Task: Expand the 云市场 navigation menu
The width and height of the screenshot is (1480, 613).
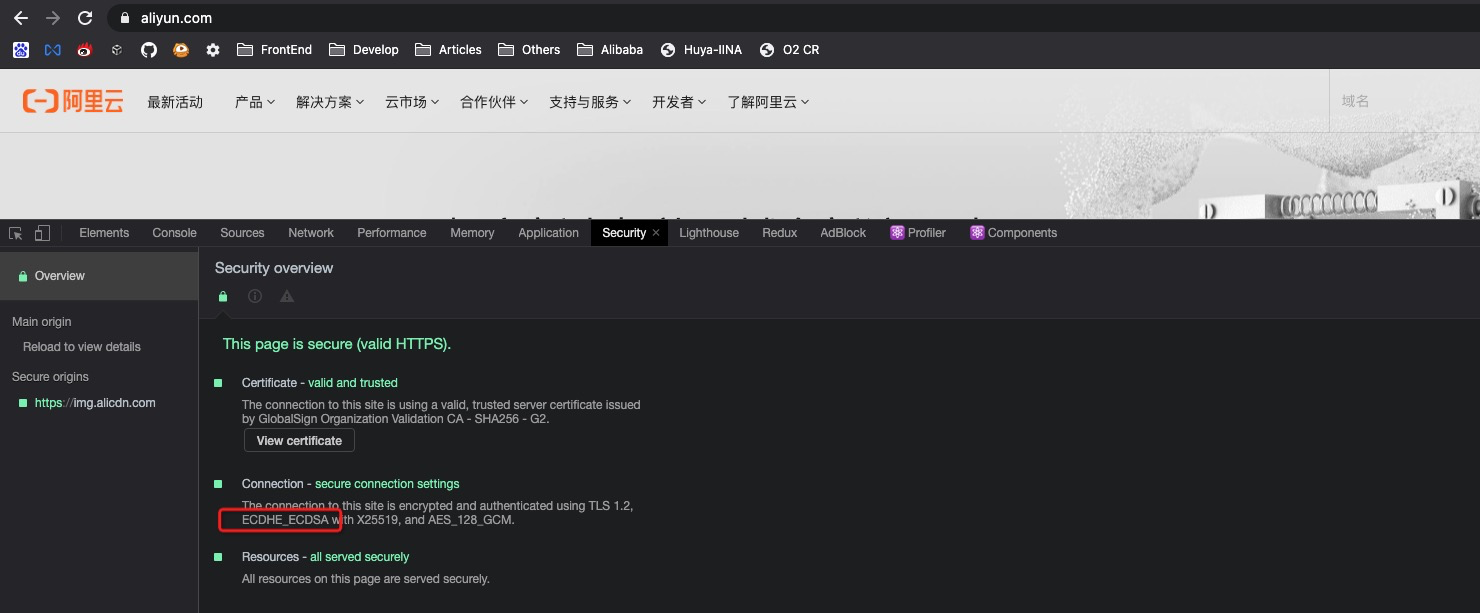Action: [412, 102]
